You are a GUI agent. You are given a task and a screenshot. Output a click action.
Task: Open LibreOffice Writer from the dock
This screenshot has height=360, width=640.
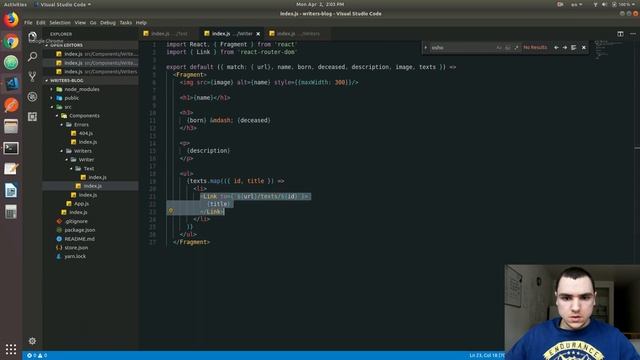coord(11,190)
